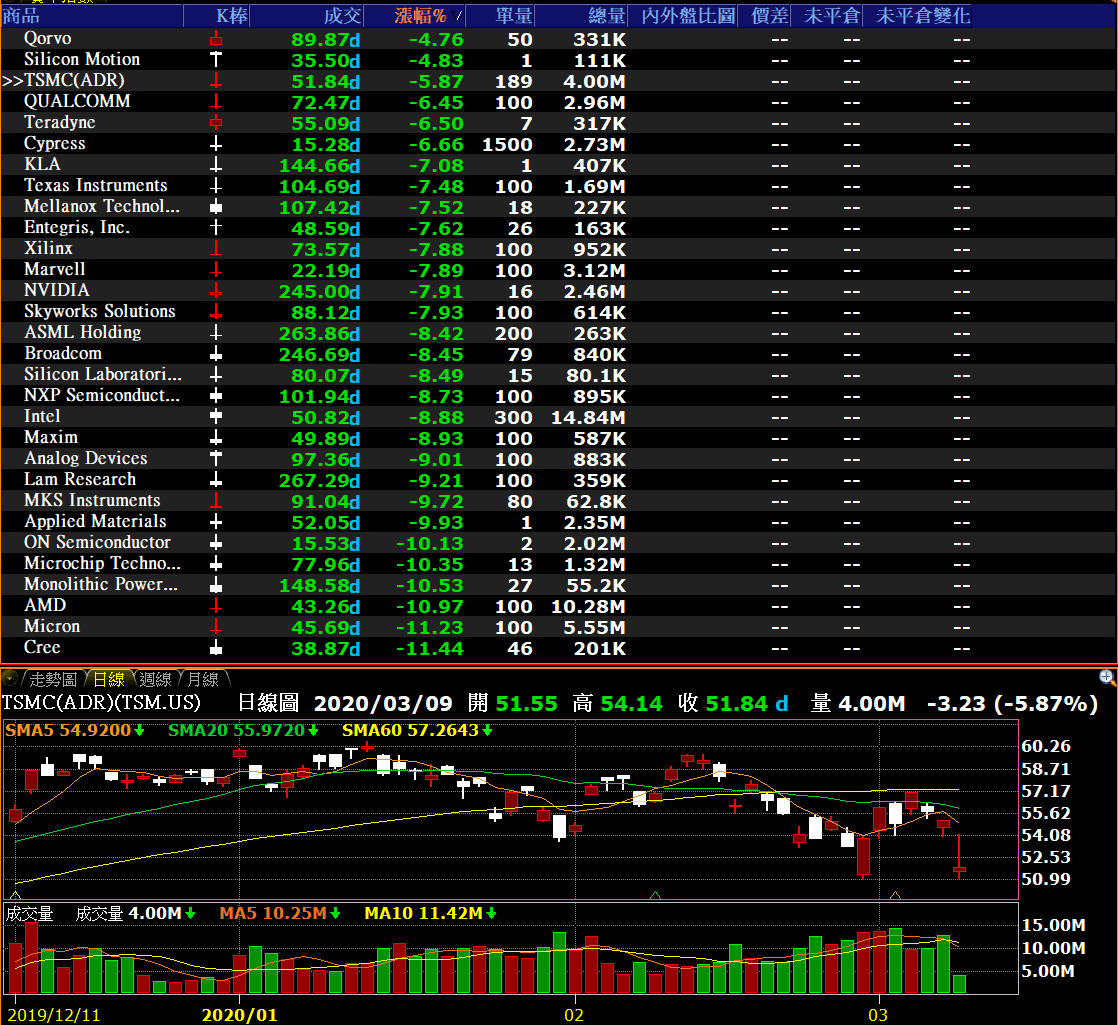The width and height of the screenshot is (1118, 1025).
Task: Click the Skyworks Solutions candlestick icon
Action: pyautogui.click(x=216, y=312)
